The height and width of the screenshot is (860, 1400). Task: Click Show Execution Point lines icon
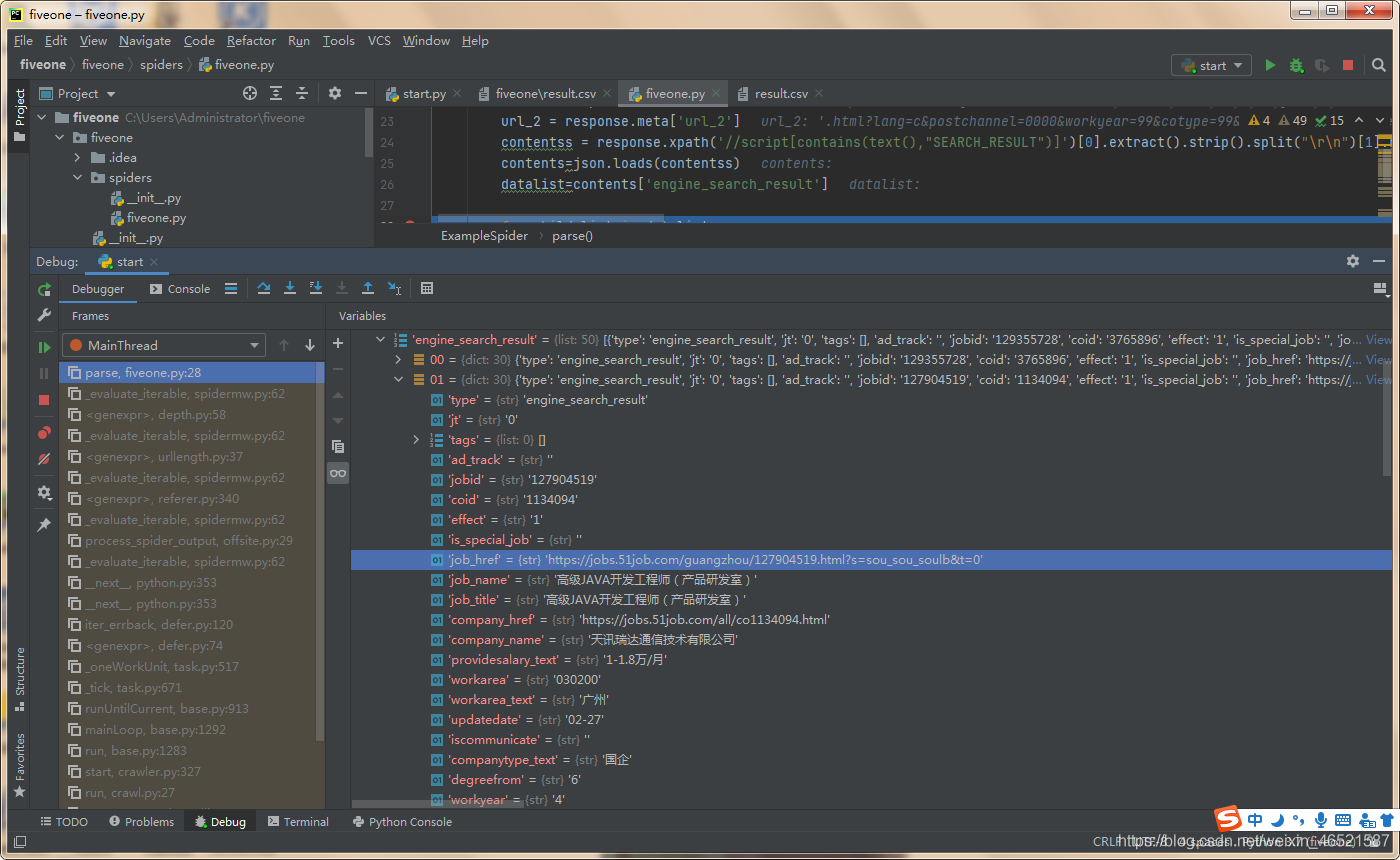(x=231, y=288)
